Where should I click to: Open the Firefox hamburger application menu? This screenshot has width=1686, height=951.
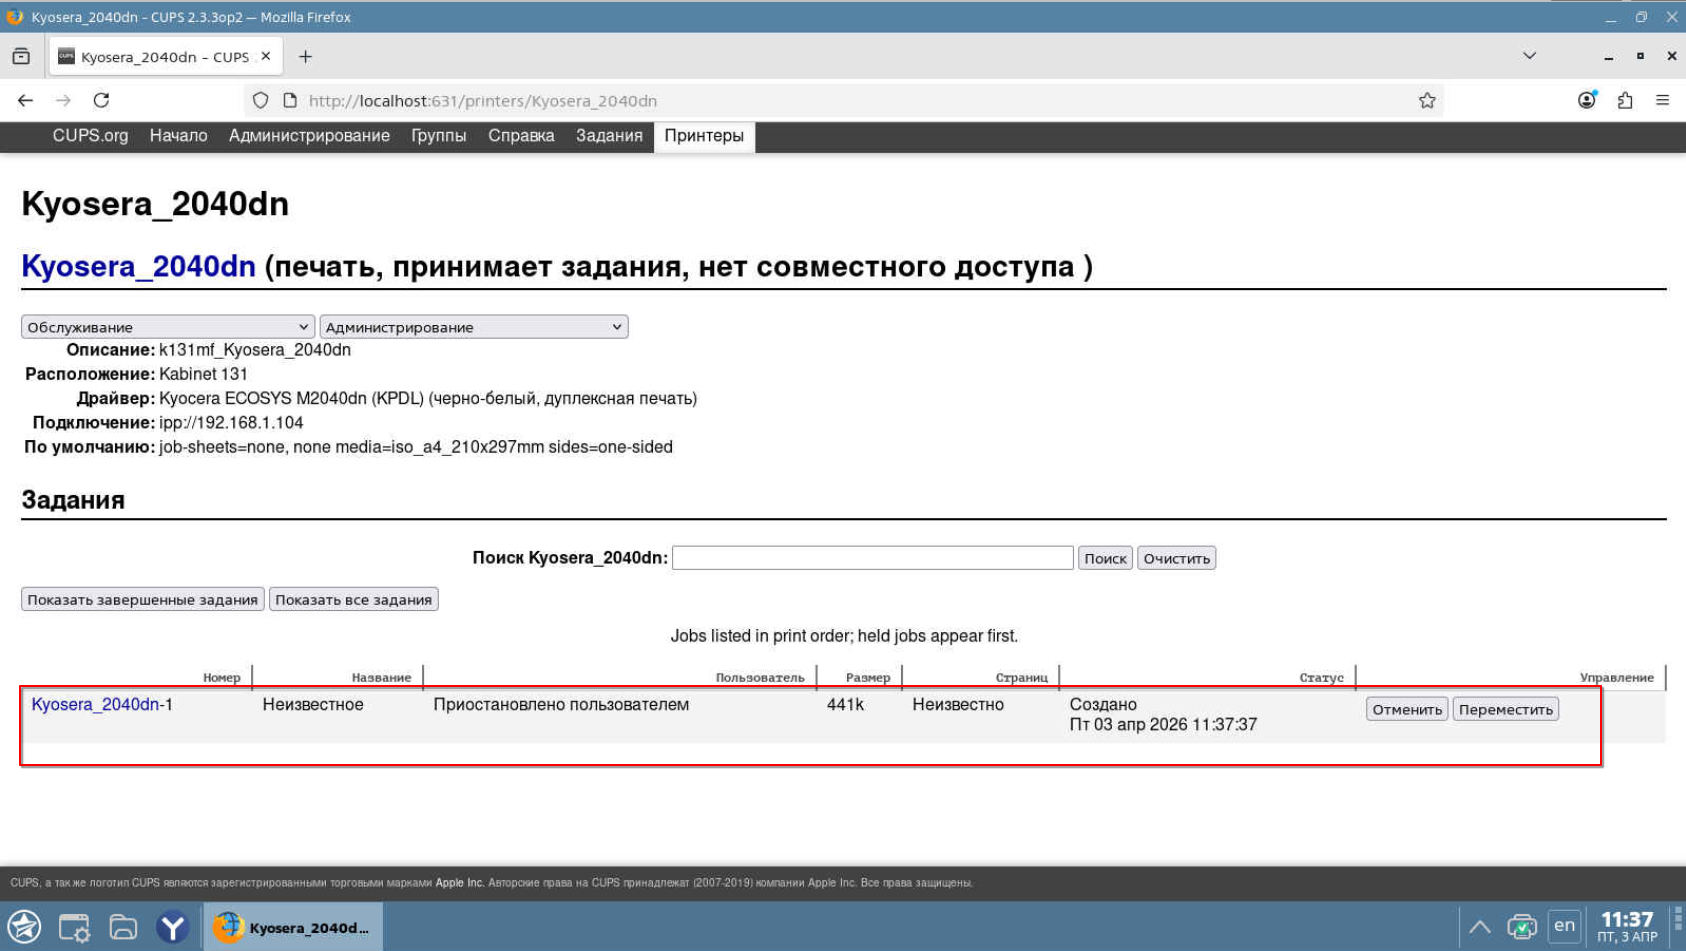(x=1662, y=100)
